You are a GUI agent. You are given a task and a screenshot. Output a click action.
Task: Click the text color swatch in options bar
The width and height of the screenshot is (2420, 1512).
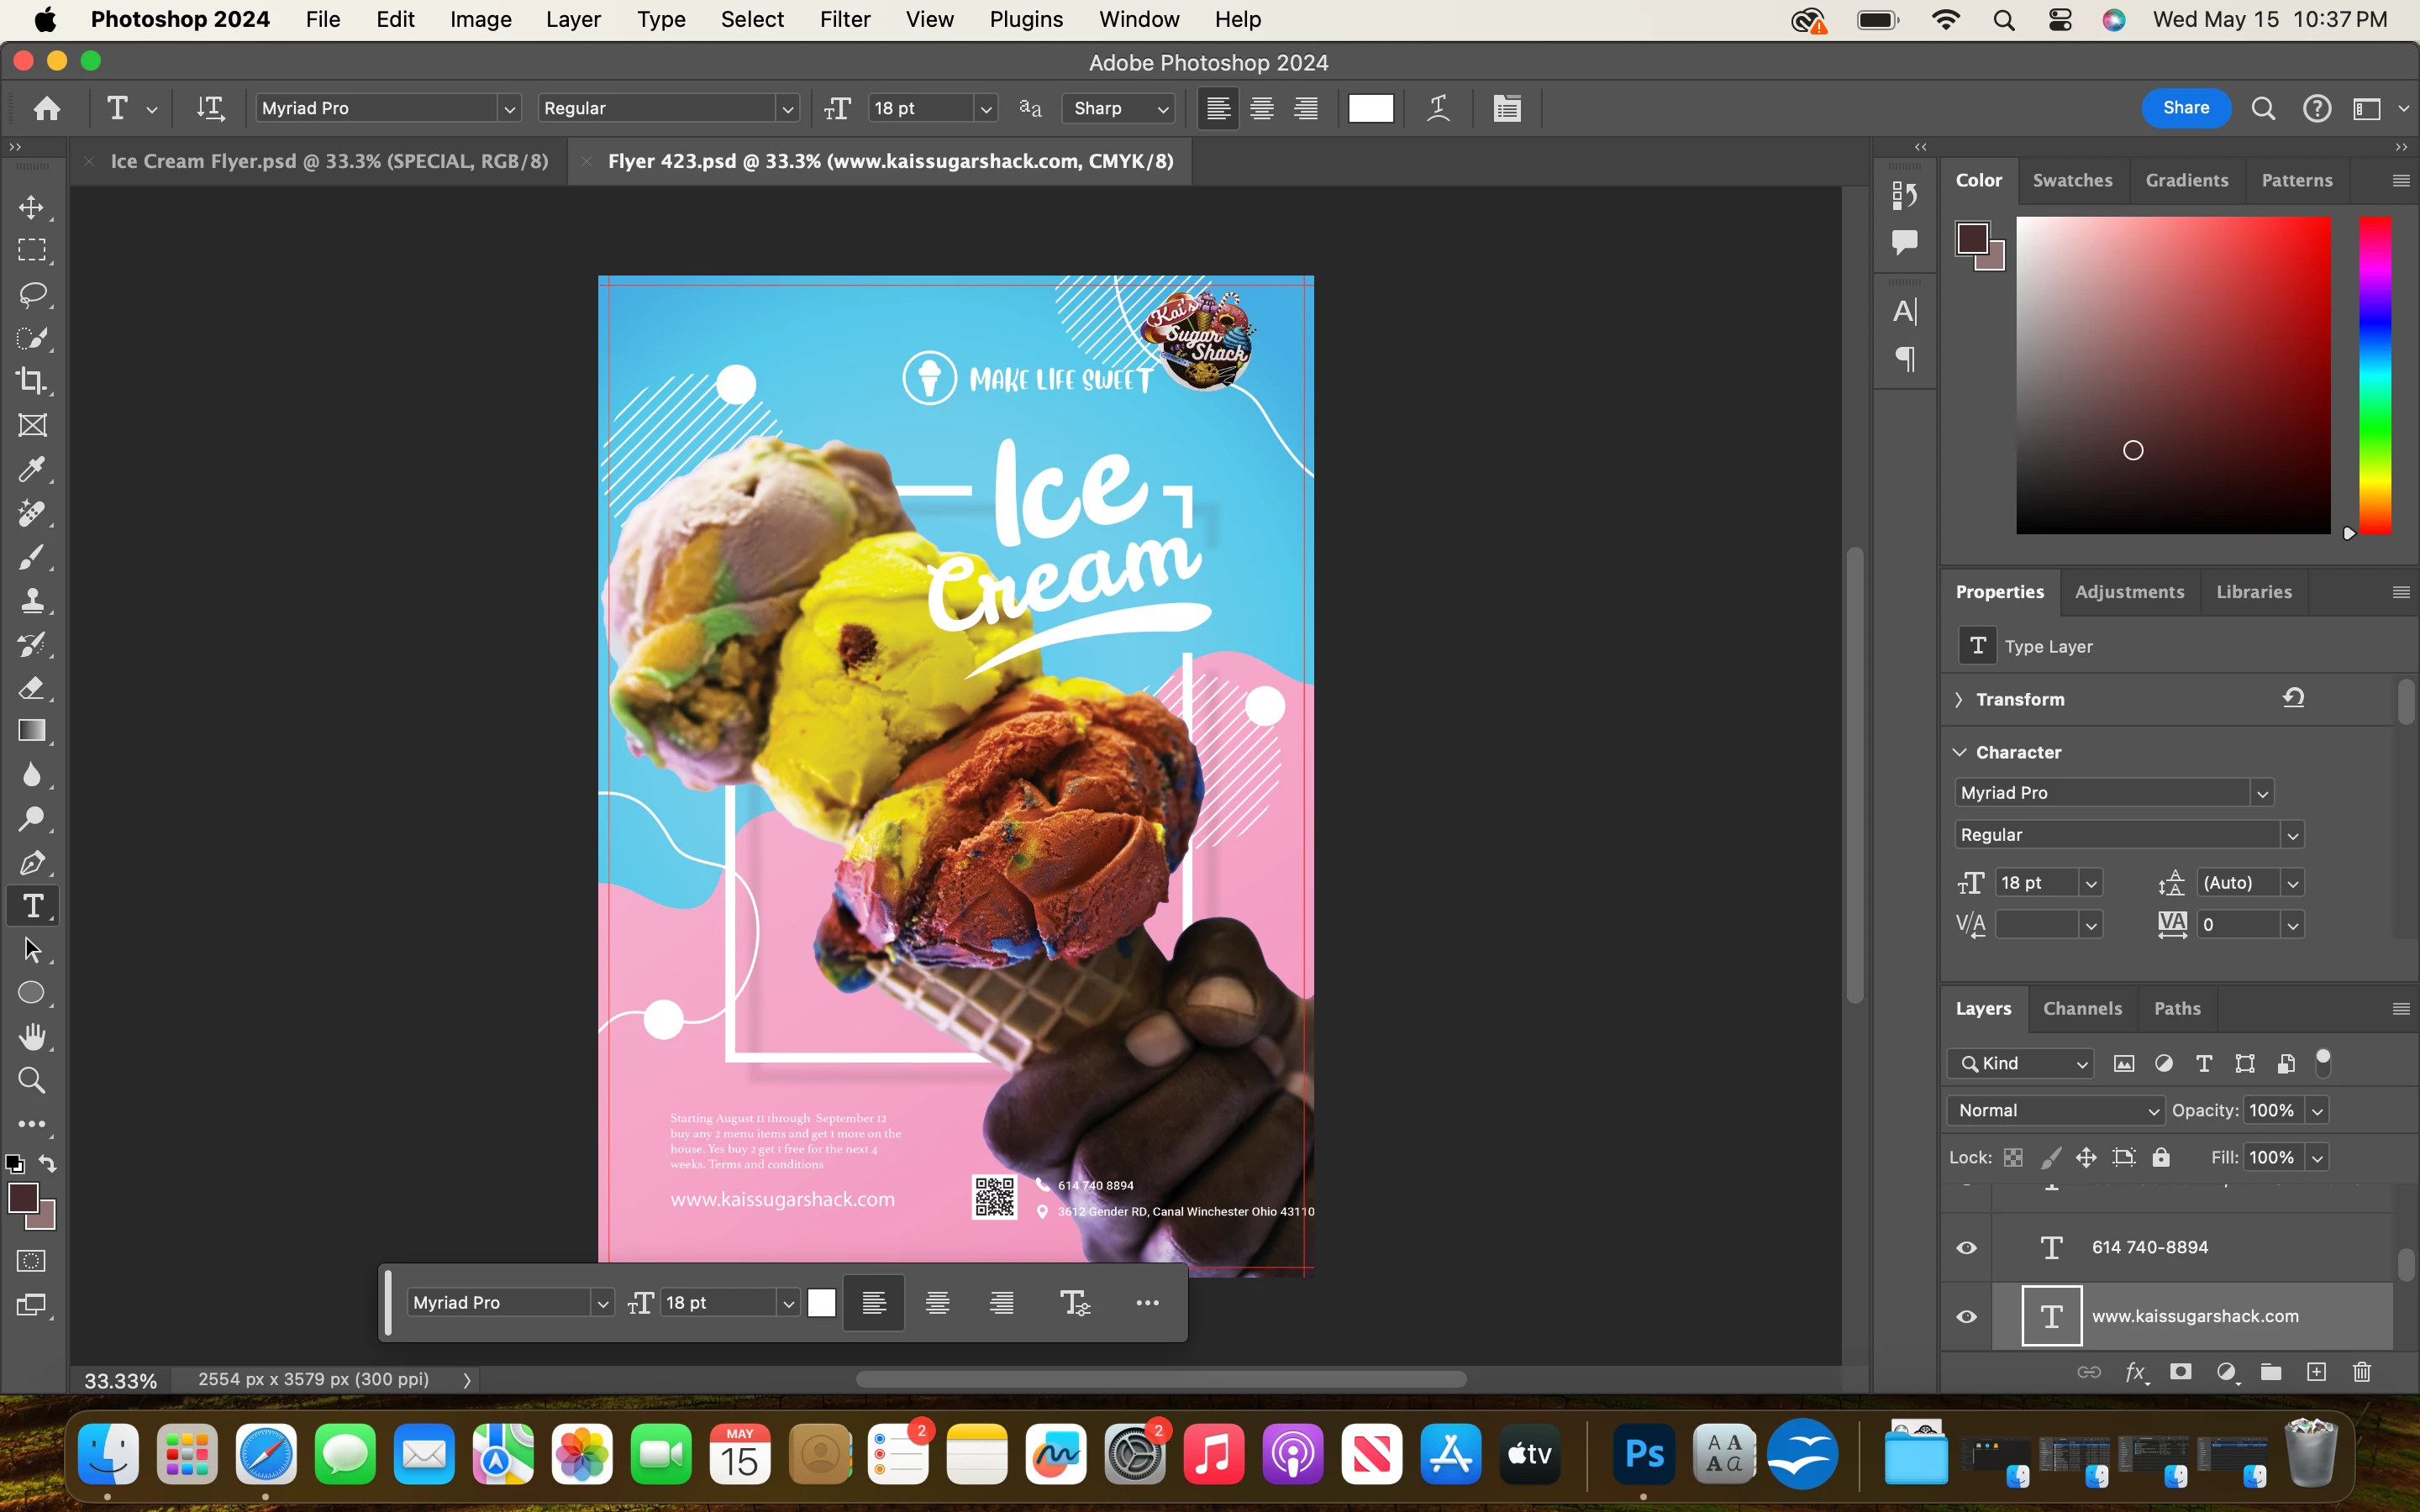click(1370, 108)
